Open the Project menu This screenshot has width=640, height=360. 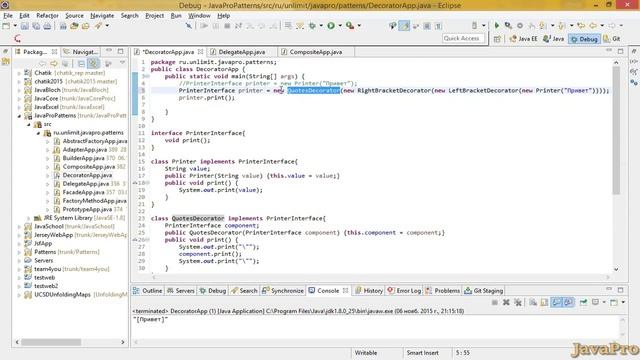(154, 16)
